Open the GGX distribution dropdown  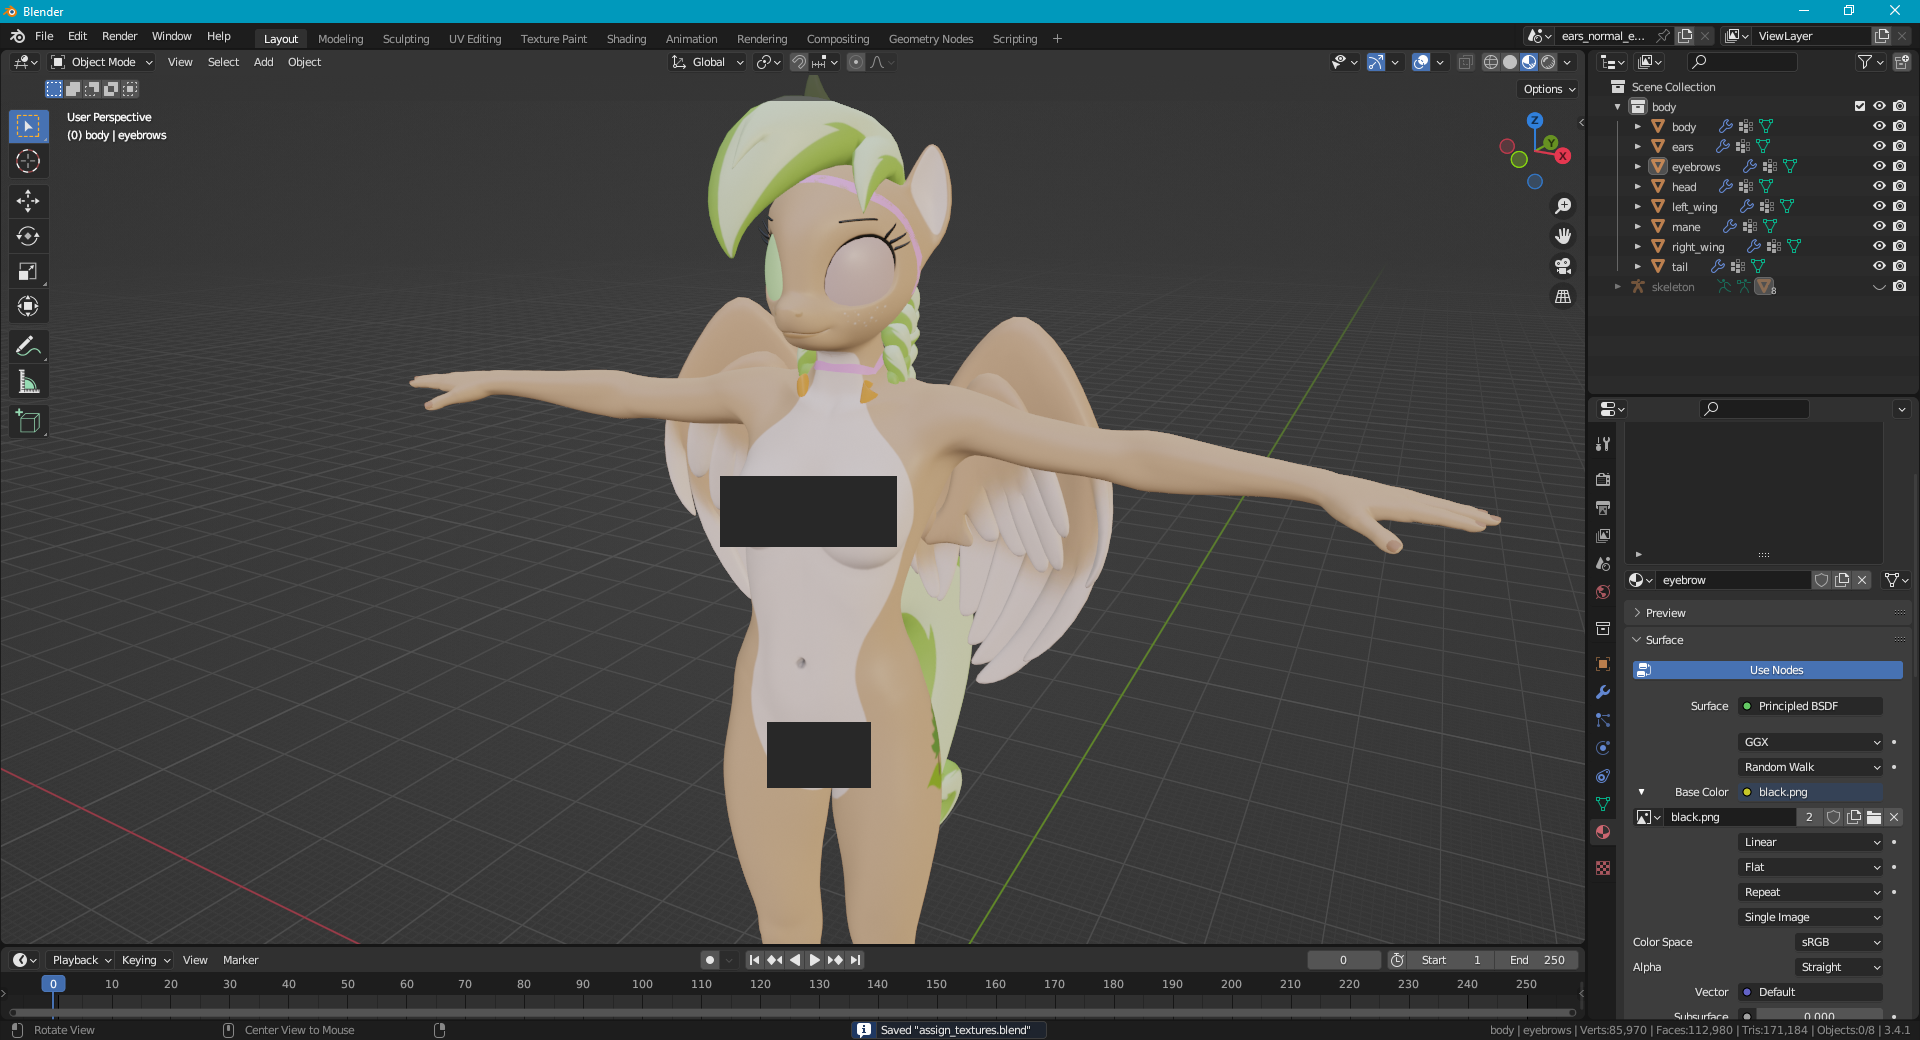1811,742
